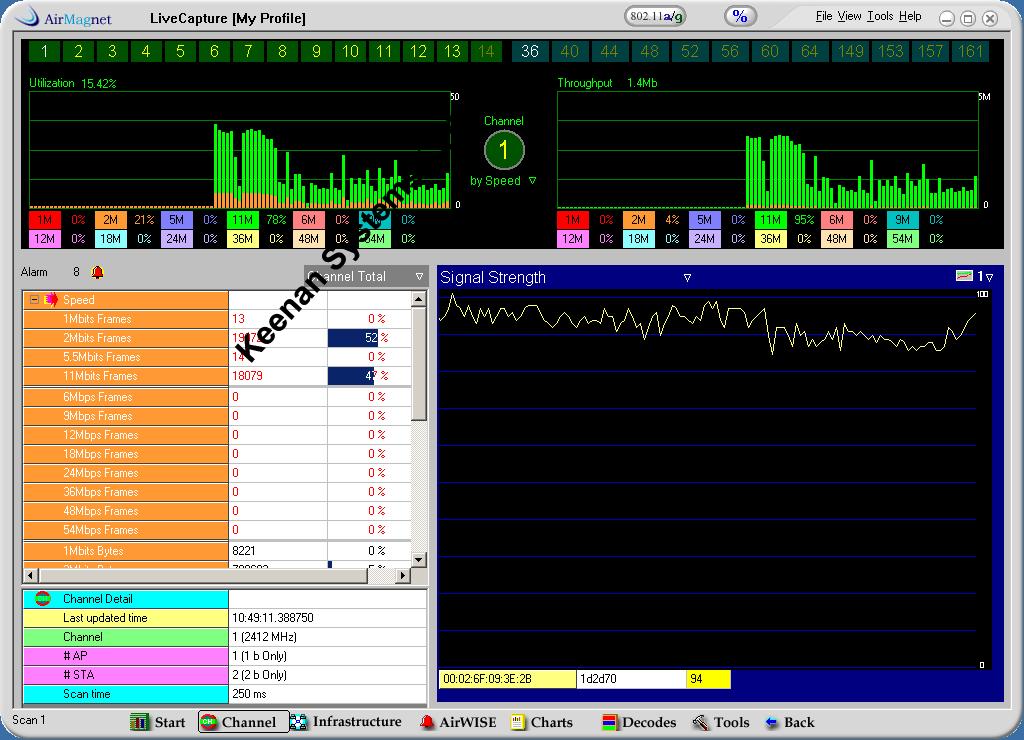Click the scroll left arrow below the speed table

click(x=30, y=575)
